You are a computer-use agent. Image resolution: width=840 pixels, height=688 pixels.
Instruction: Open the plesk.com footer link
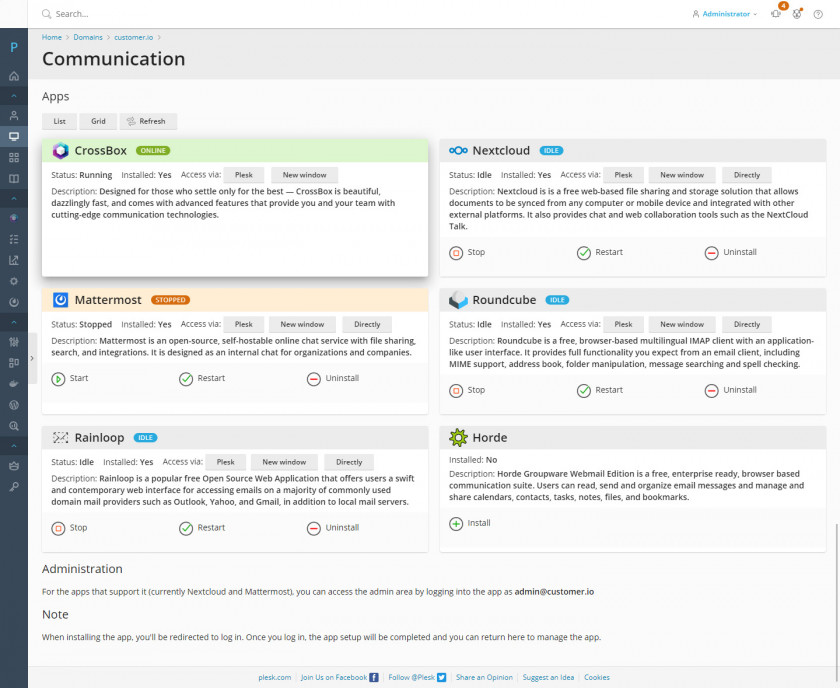click(275, 677)
